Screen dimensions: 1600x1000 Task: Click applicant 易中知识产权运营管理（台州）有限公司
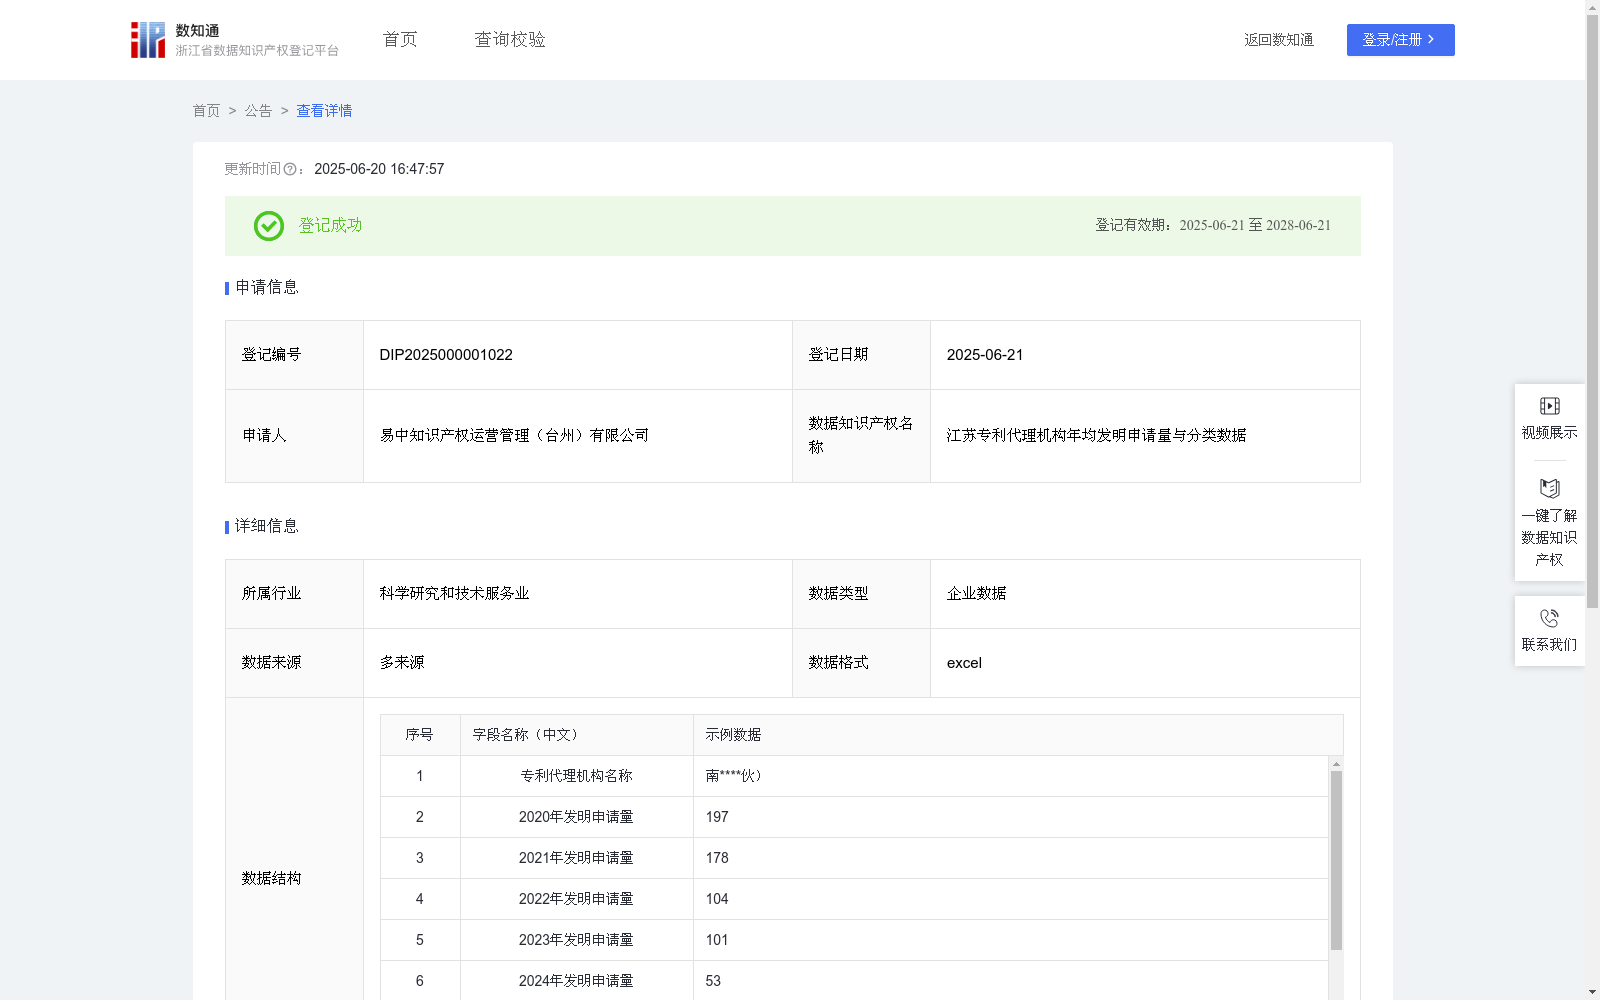click(x=514, y=436)
